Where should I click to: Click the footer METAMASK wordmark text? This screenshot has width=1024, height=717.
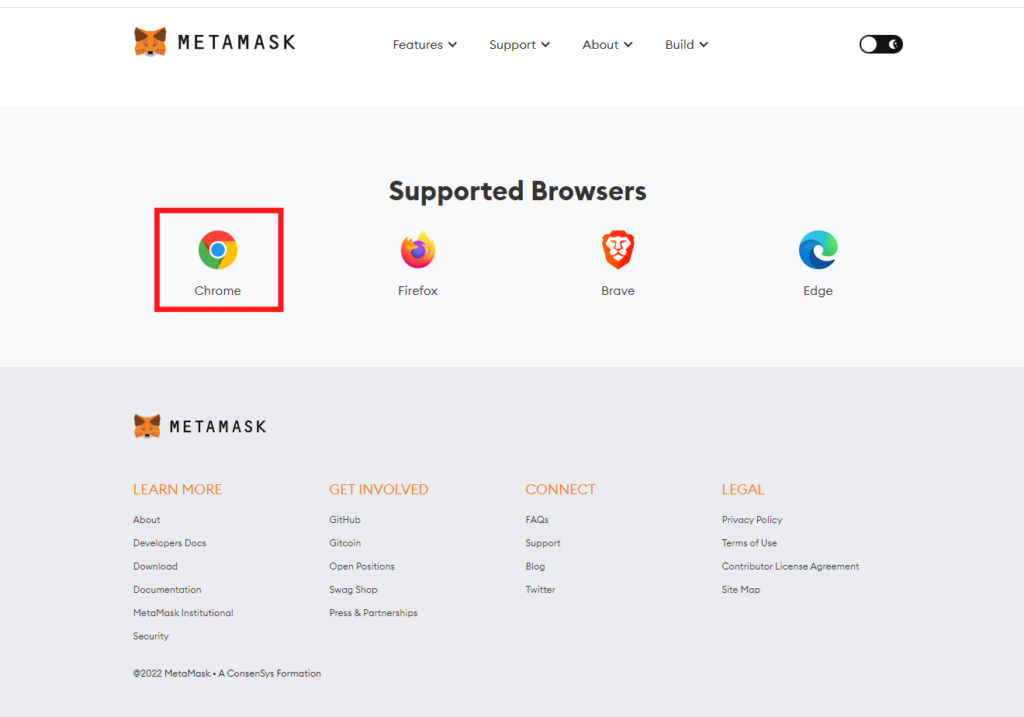tap(217, 427)
